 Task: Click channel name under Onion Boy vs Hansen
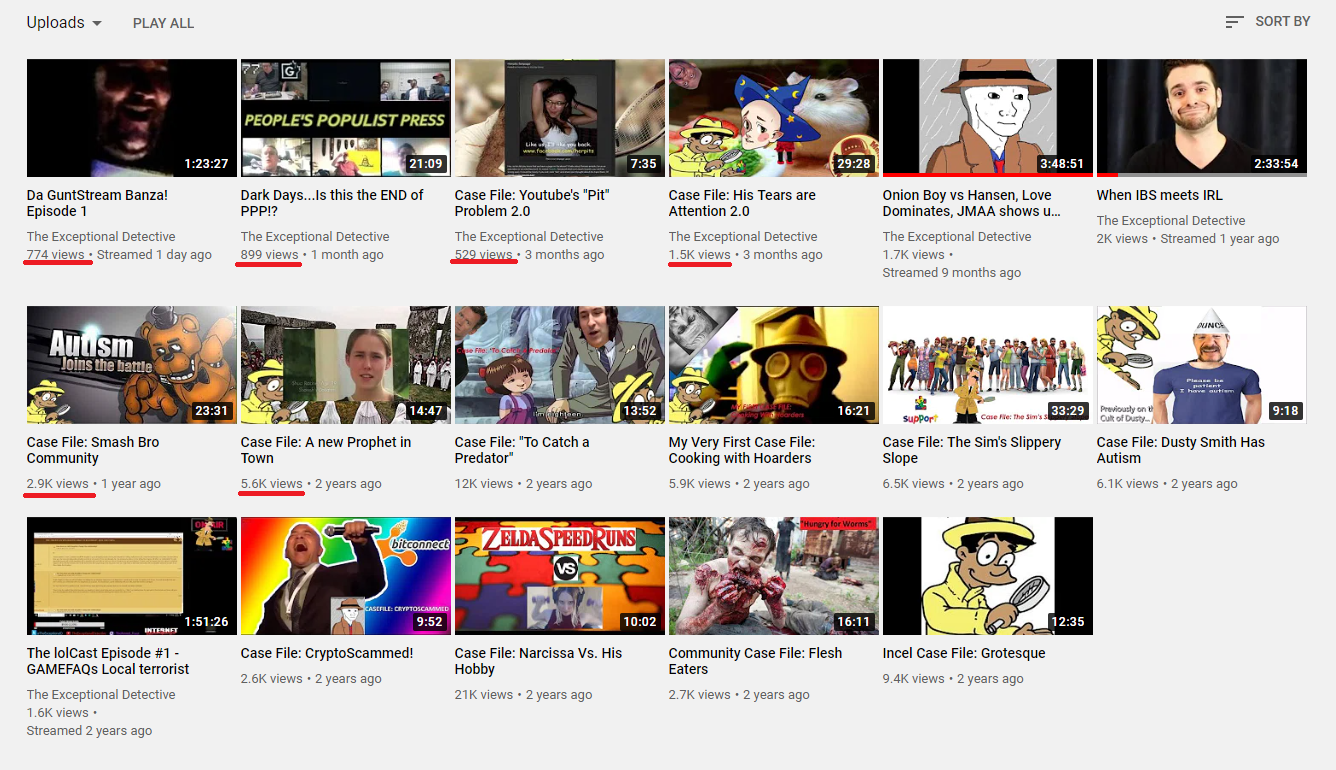[957, 237]
